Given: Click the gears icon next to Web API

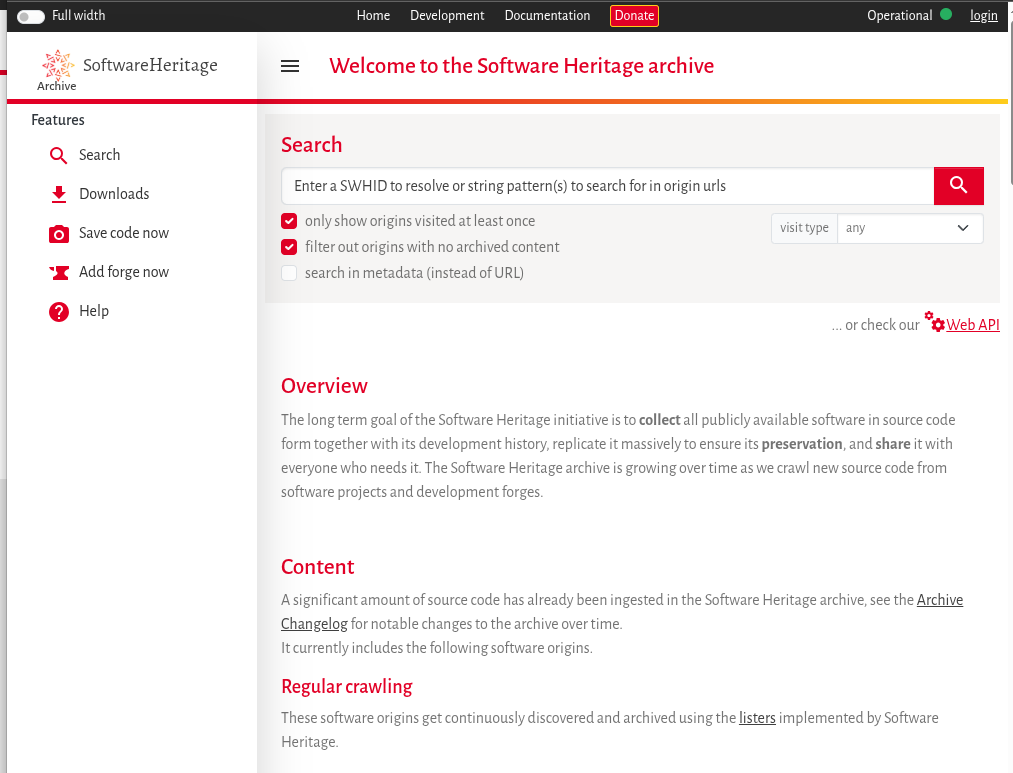Looking at the screenshot, I should click(x=935, y=322).
